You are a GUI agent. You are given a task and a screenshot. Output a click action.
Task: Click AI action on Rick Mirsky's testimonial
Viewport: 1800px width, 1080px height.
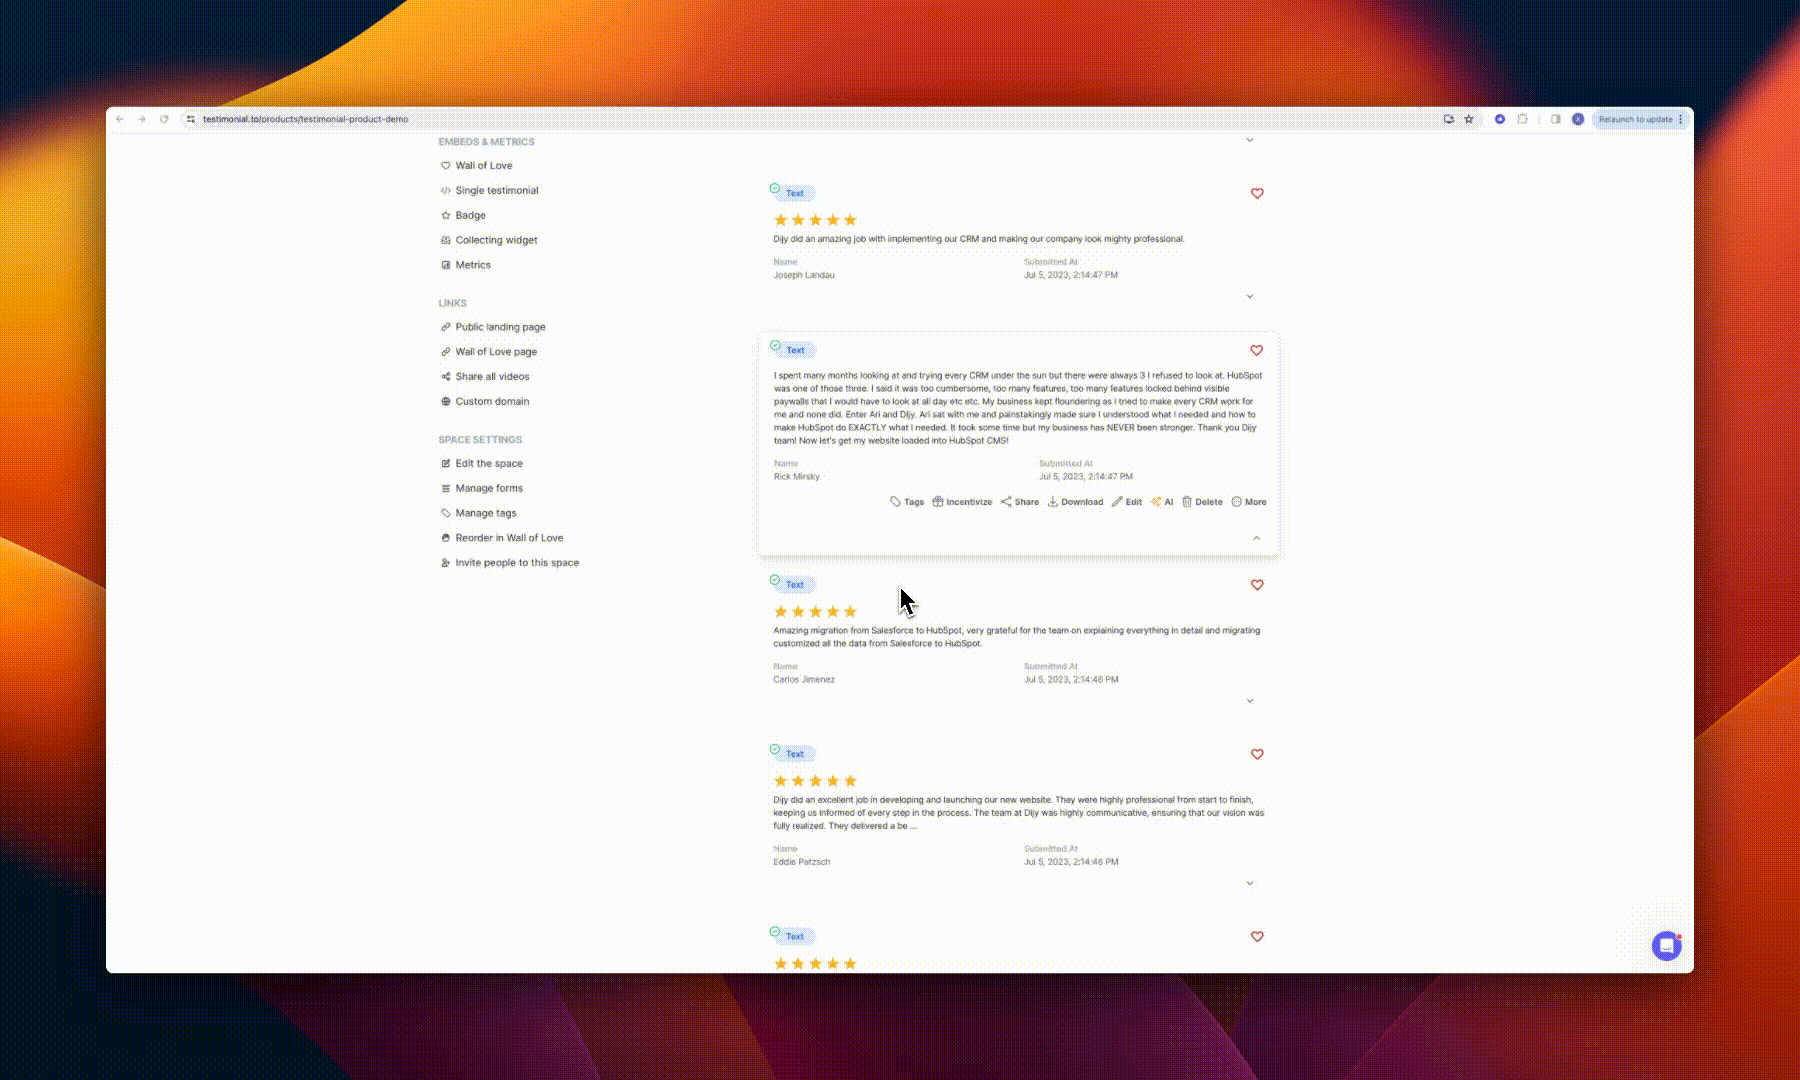(1162, 502)
